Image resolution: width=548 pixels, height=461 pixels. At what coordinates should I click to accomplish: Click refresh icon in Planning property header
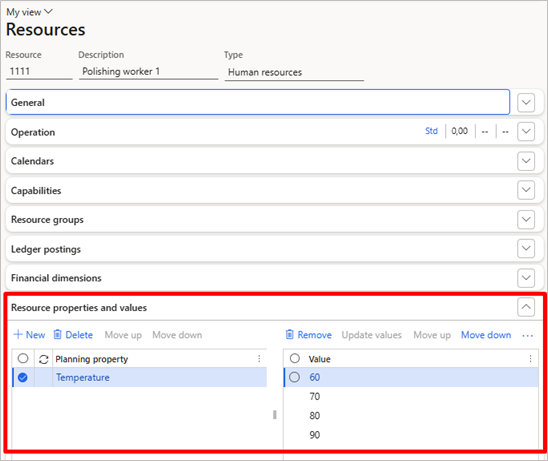pos(44,359)
